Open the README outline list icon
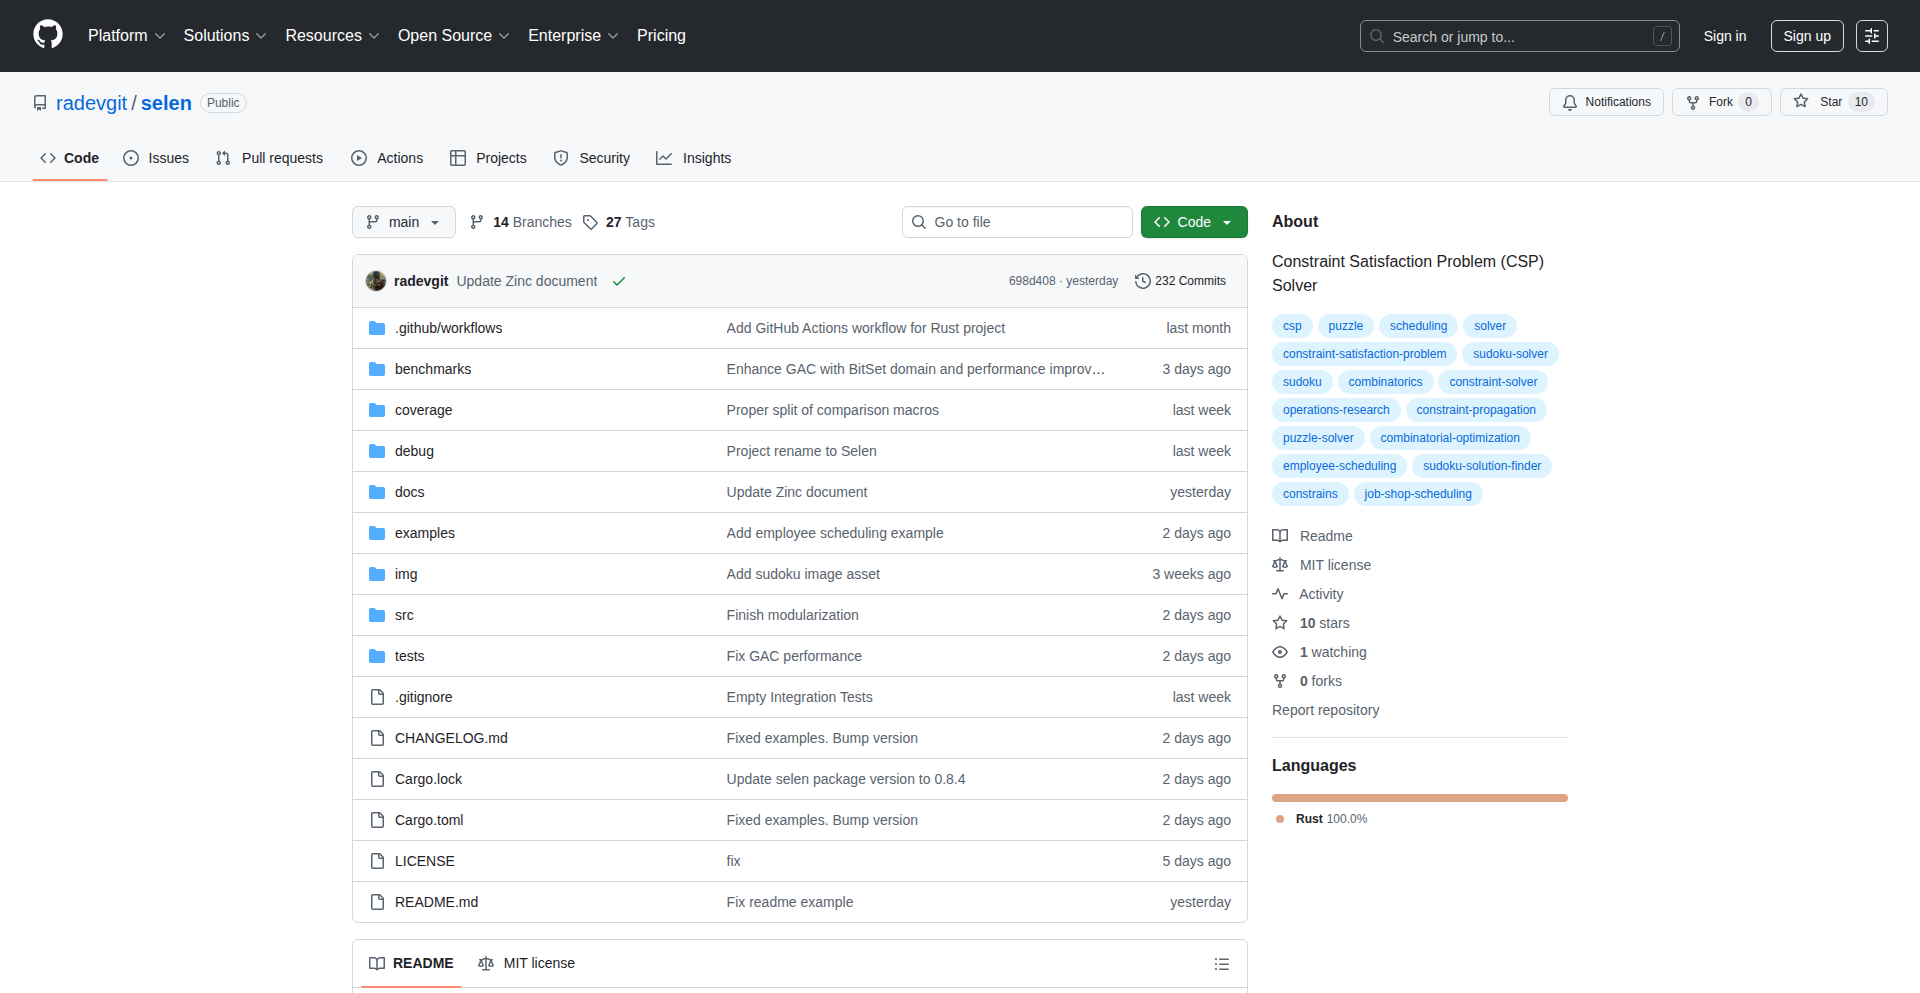This screenshot has height=993, width=1920. [1221, 964]
